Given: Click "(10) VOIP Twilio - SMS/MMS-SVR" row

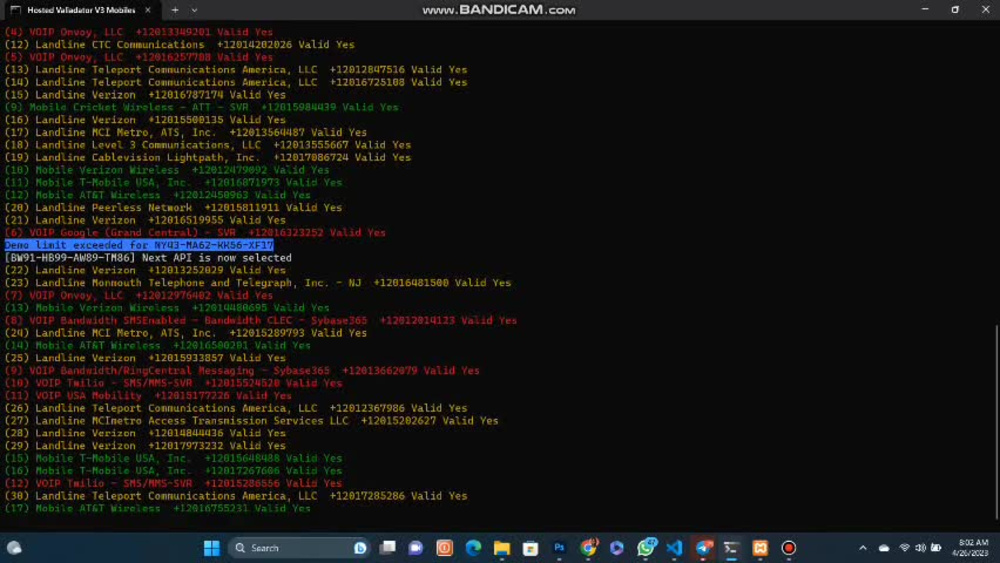Looking at the screenshot, I should point(173,383).
